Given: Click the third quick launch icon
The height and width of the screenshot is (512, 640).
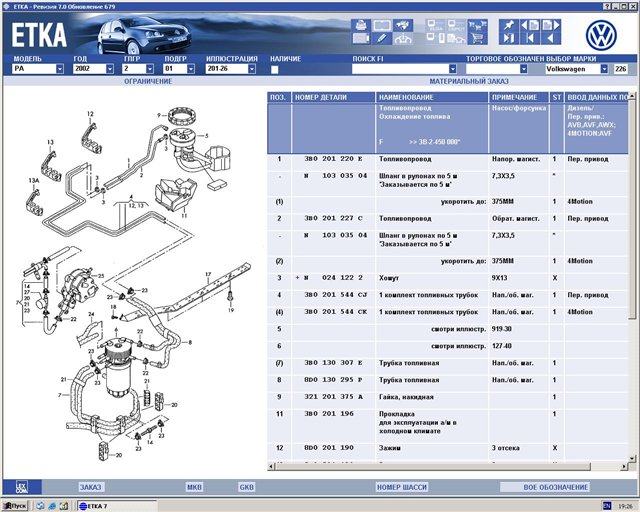Looking at the screenshot, I should click(x=64, y=506).
